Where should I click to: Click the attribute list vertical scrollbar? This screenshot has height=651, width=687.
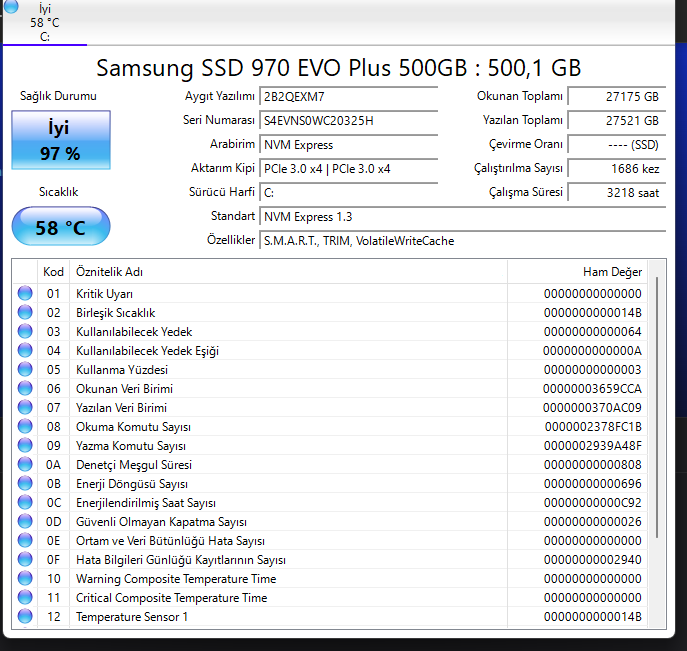pos(657,407)
